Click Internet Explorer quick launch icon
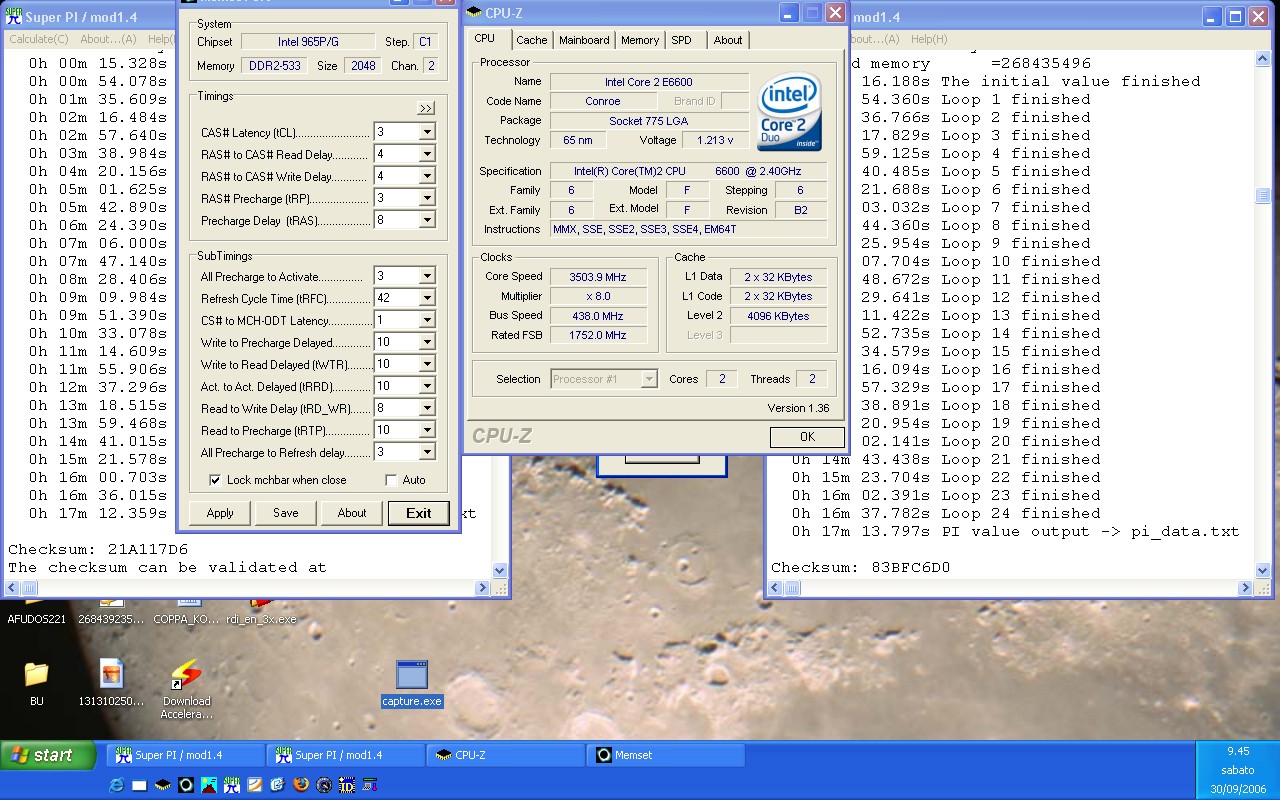The image size is (1280, 800). point(116,785)
